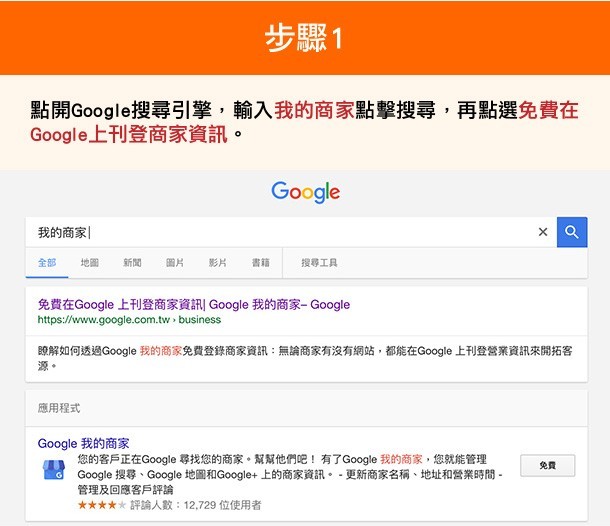
Task: Click the star rating in the app result
Action: tap(102, 505)
